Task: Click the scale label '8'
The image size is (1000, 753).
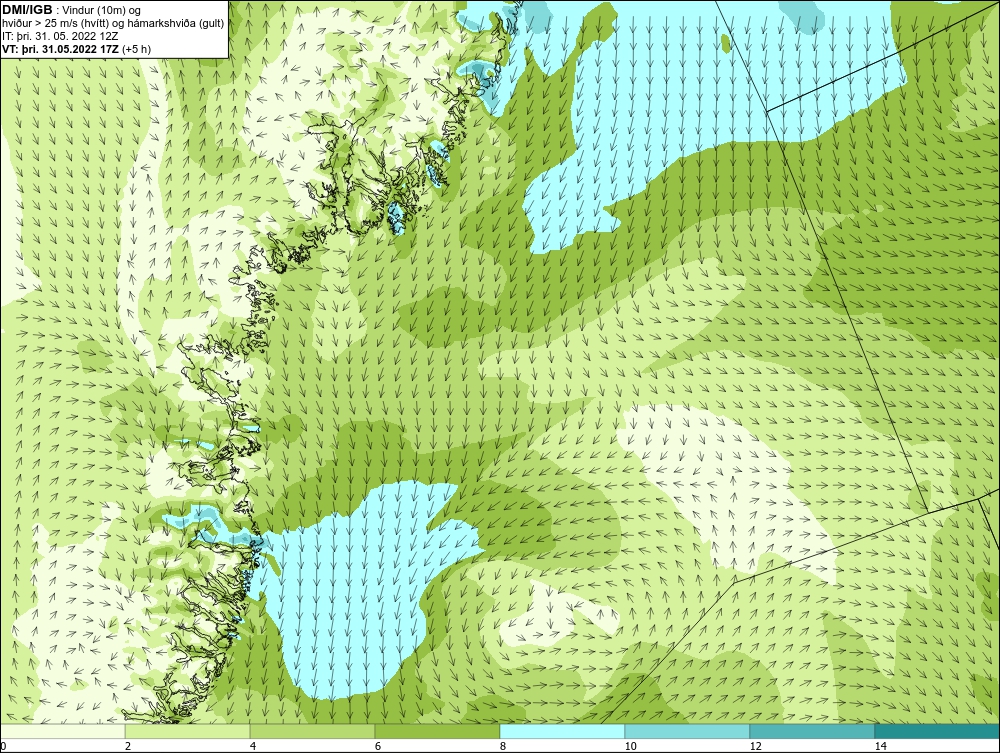Action: [x=503, y=746]
